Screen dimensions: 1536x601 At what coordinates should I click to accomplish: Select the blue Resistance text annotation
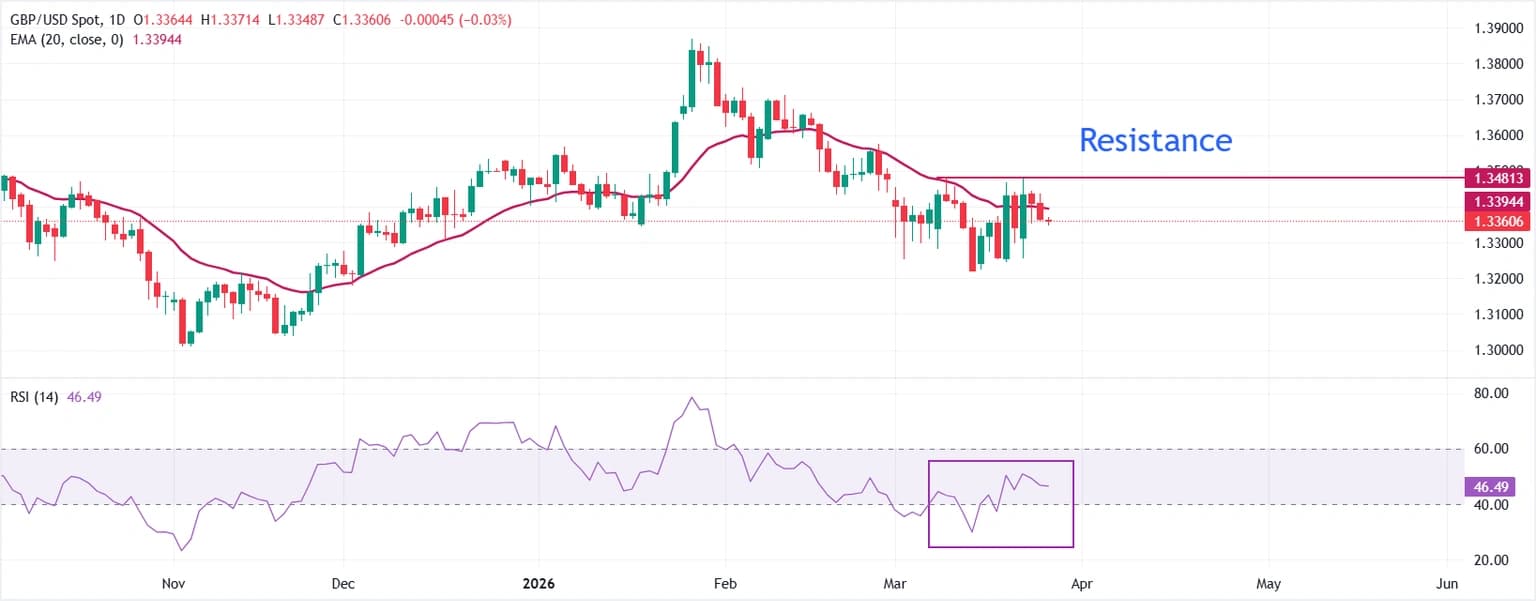click(x=1155, y=140)
